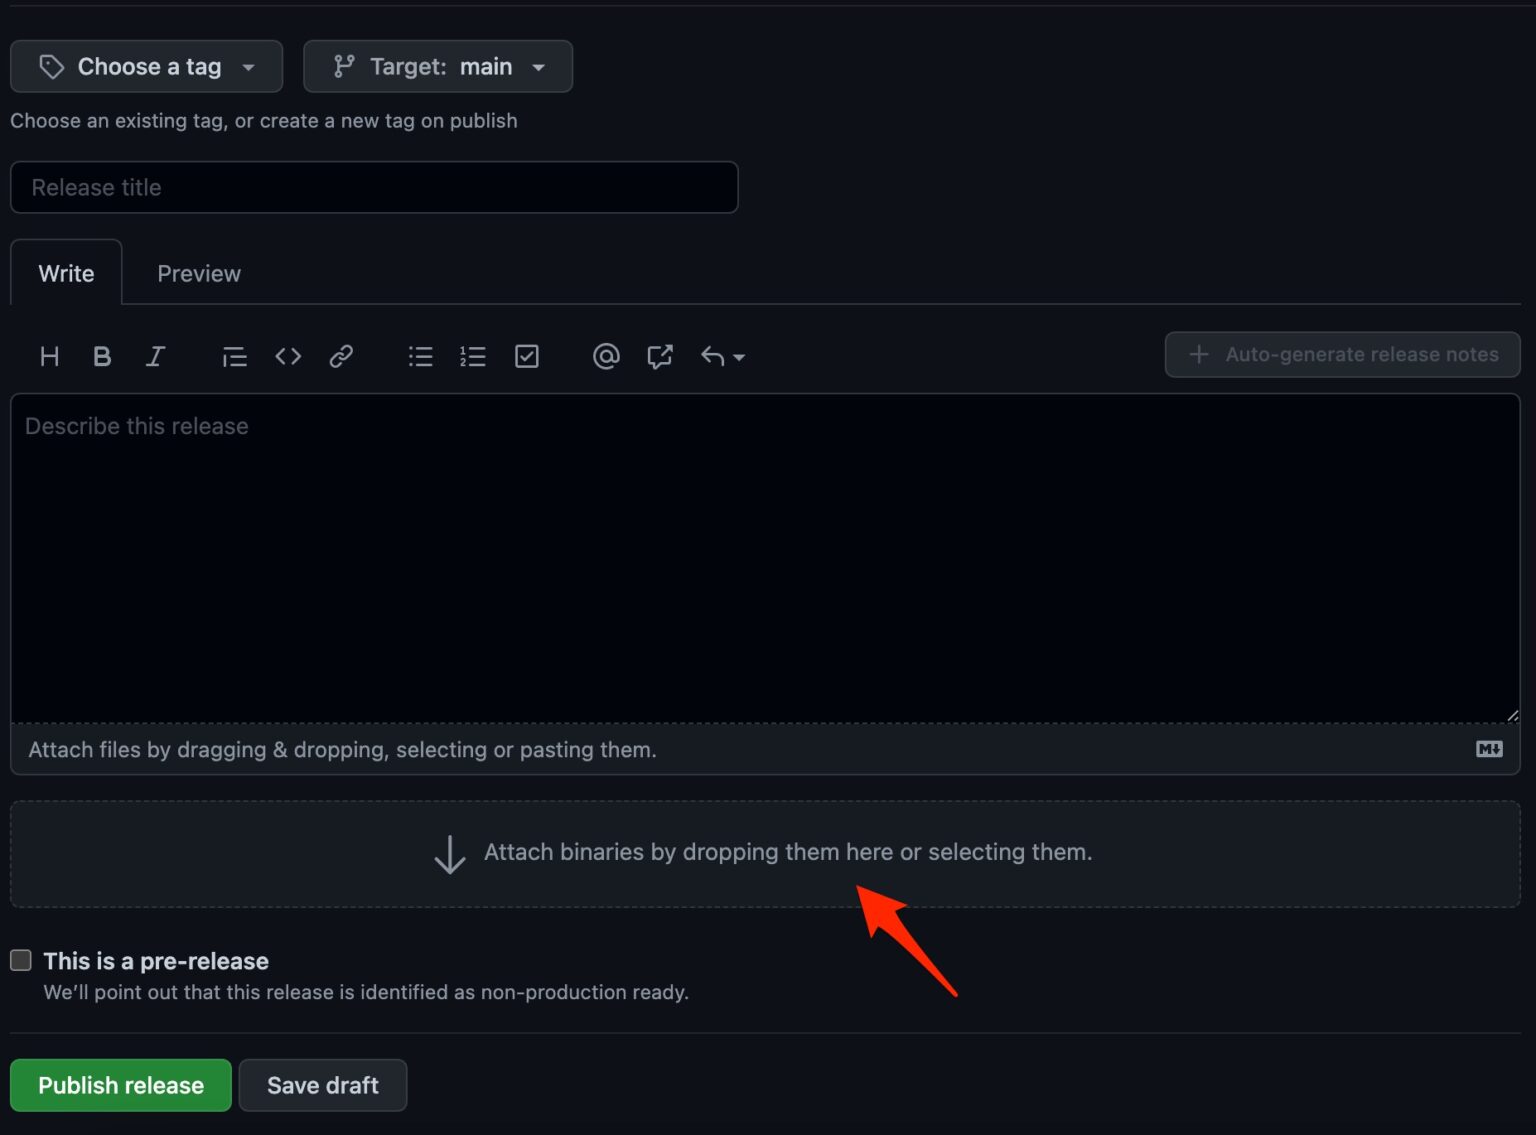This screenshot has width=1536, height=1135.
Task: Click the Release title input field
Action: (x=374, y=187)
